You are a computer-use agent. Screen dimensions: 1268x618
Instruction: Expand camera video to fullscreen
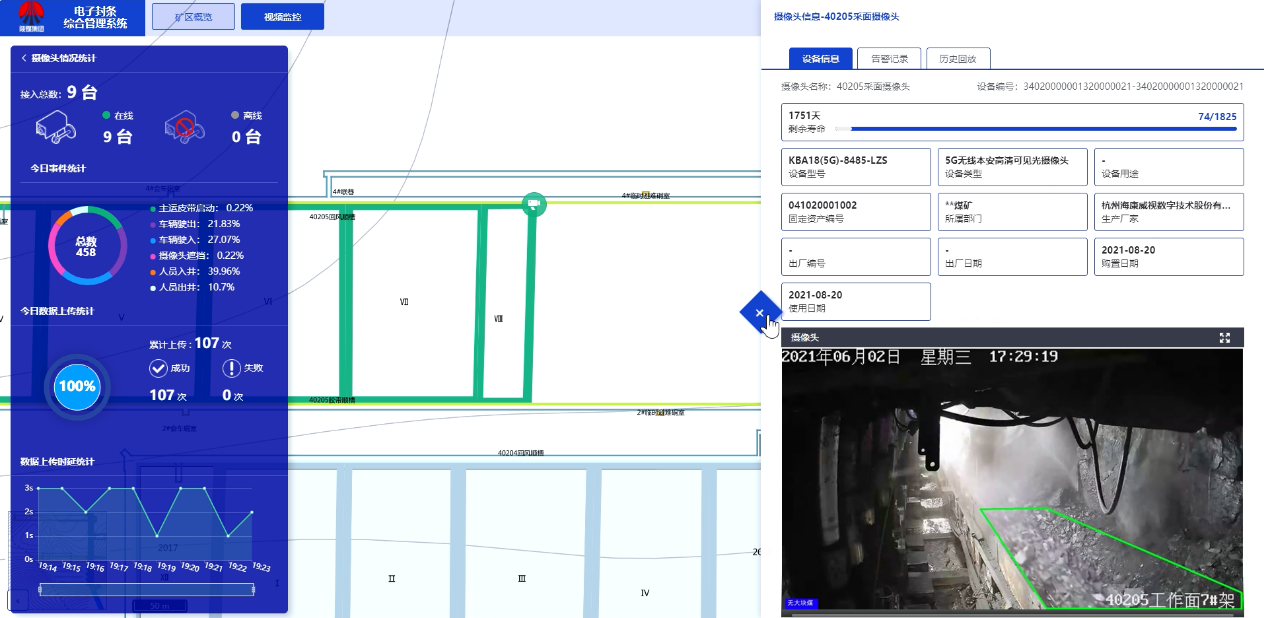(x=1224, y=338)
